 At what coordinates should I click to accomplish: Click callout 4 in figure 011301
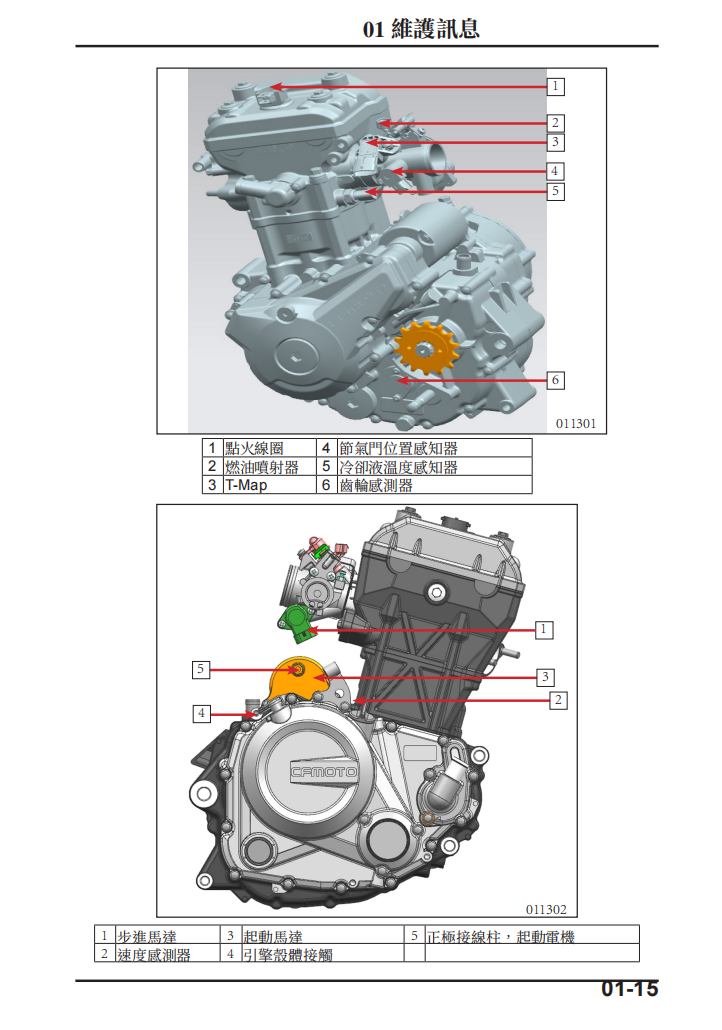[x=555, y=171]
